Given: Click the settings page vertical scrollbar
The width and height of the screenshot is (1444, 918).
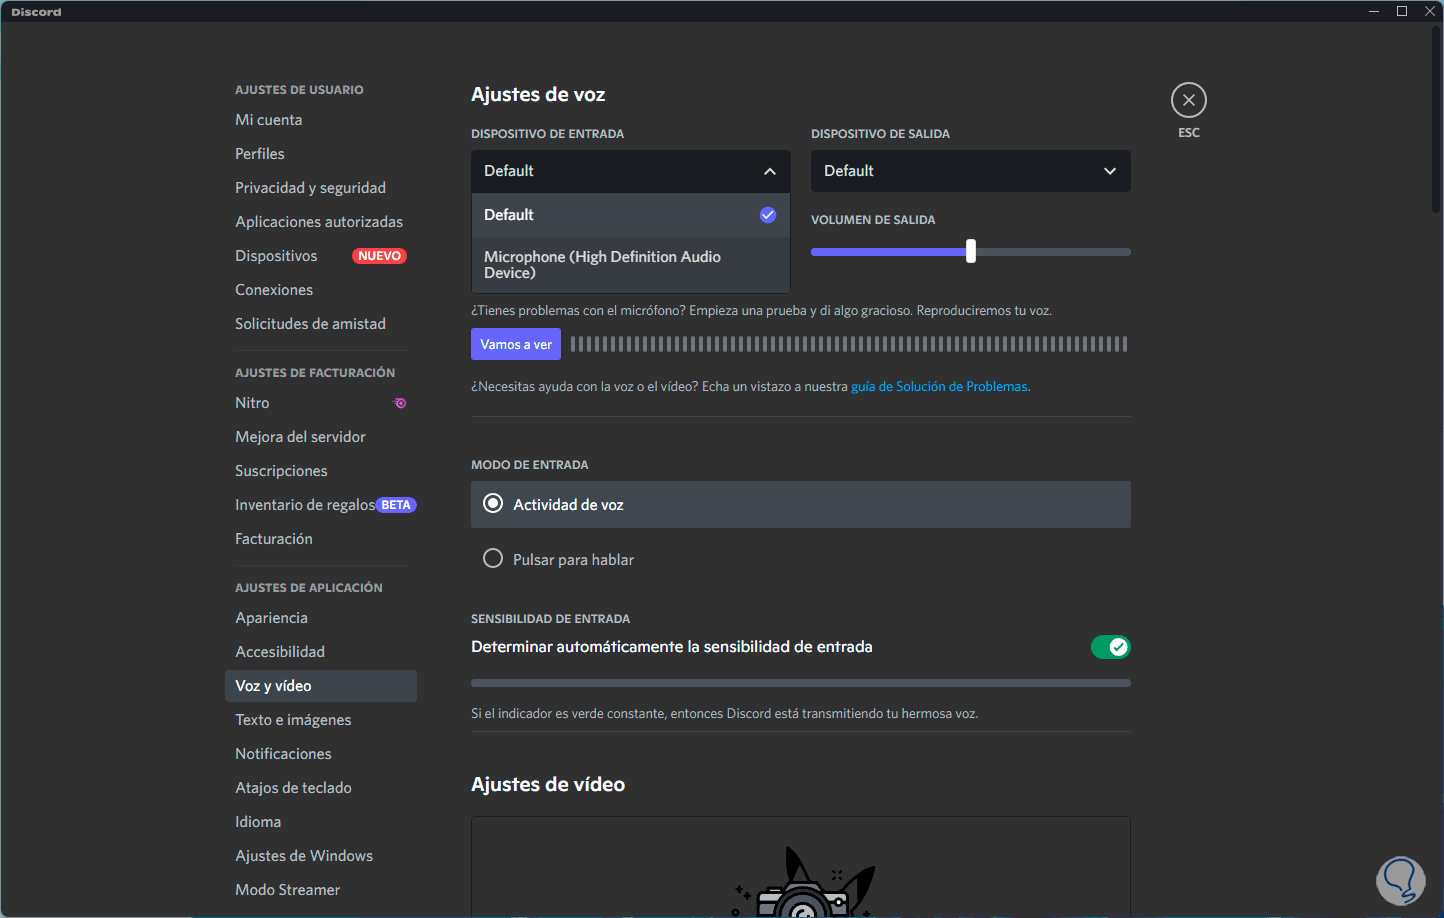Looking at the screenshot, I should point(1436,120).
